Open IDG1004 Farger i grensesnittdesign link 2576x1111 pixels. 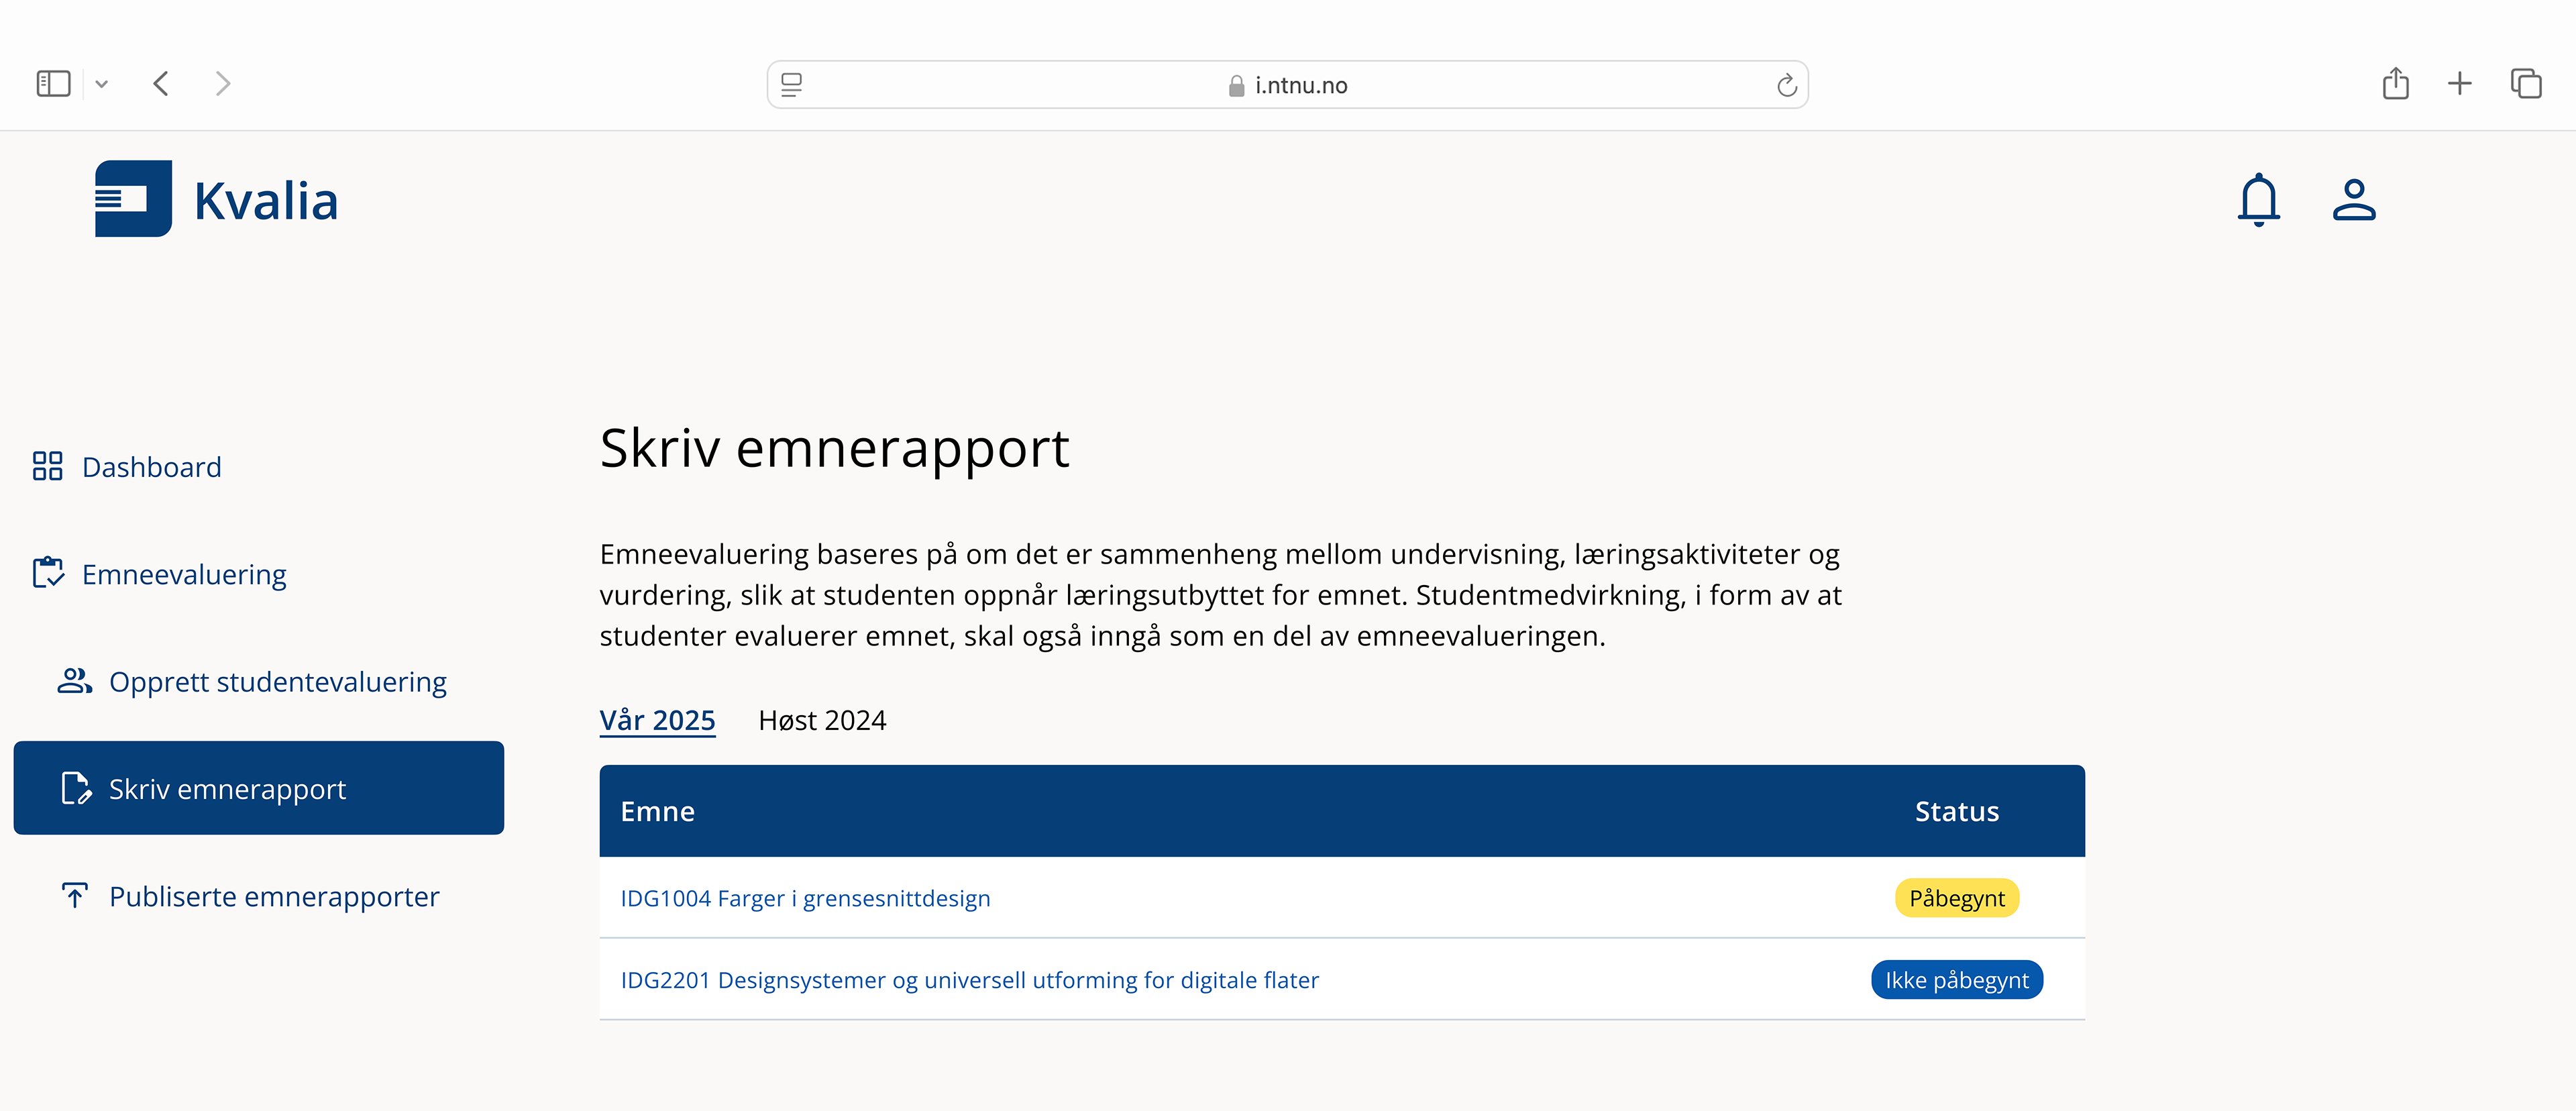(x=805, y=898)
